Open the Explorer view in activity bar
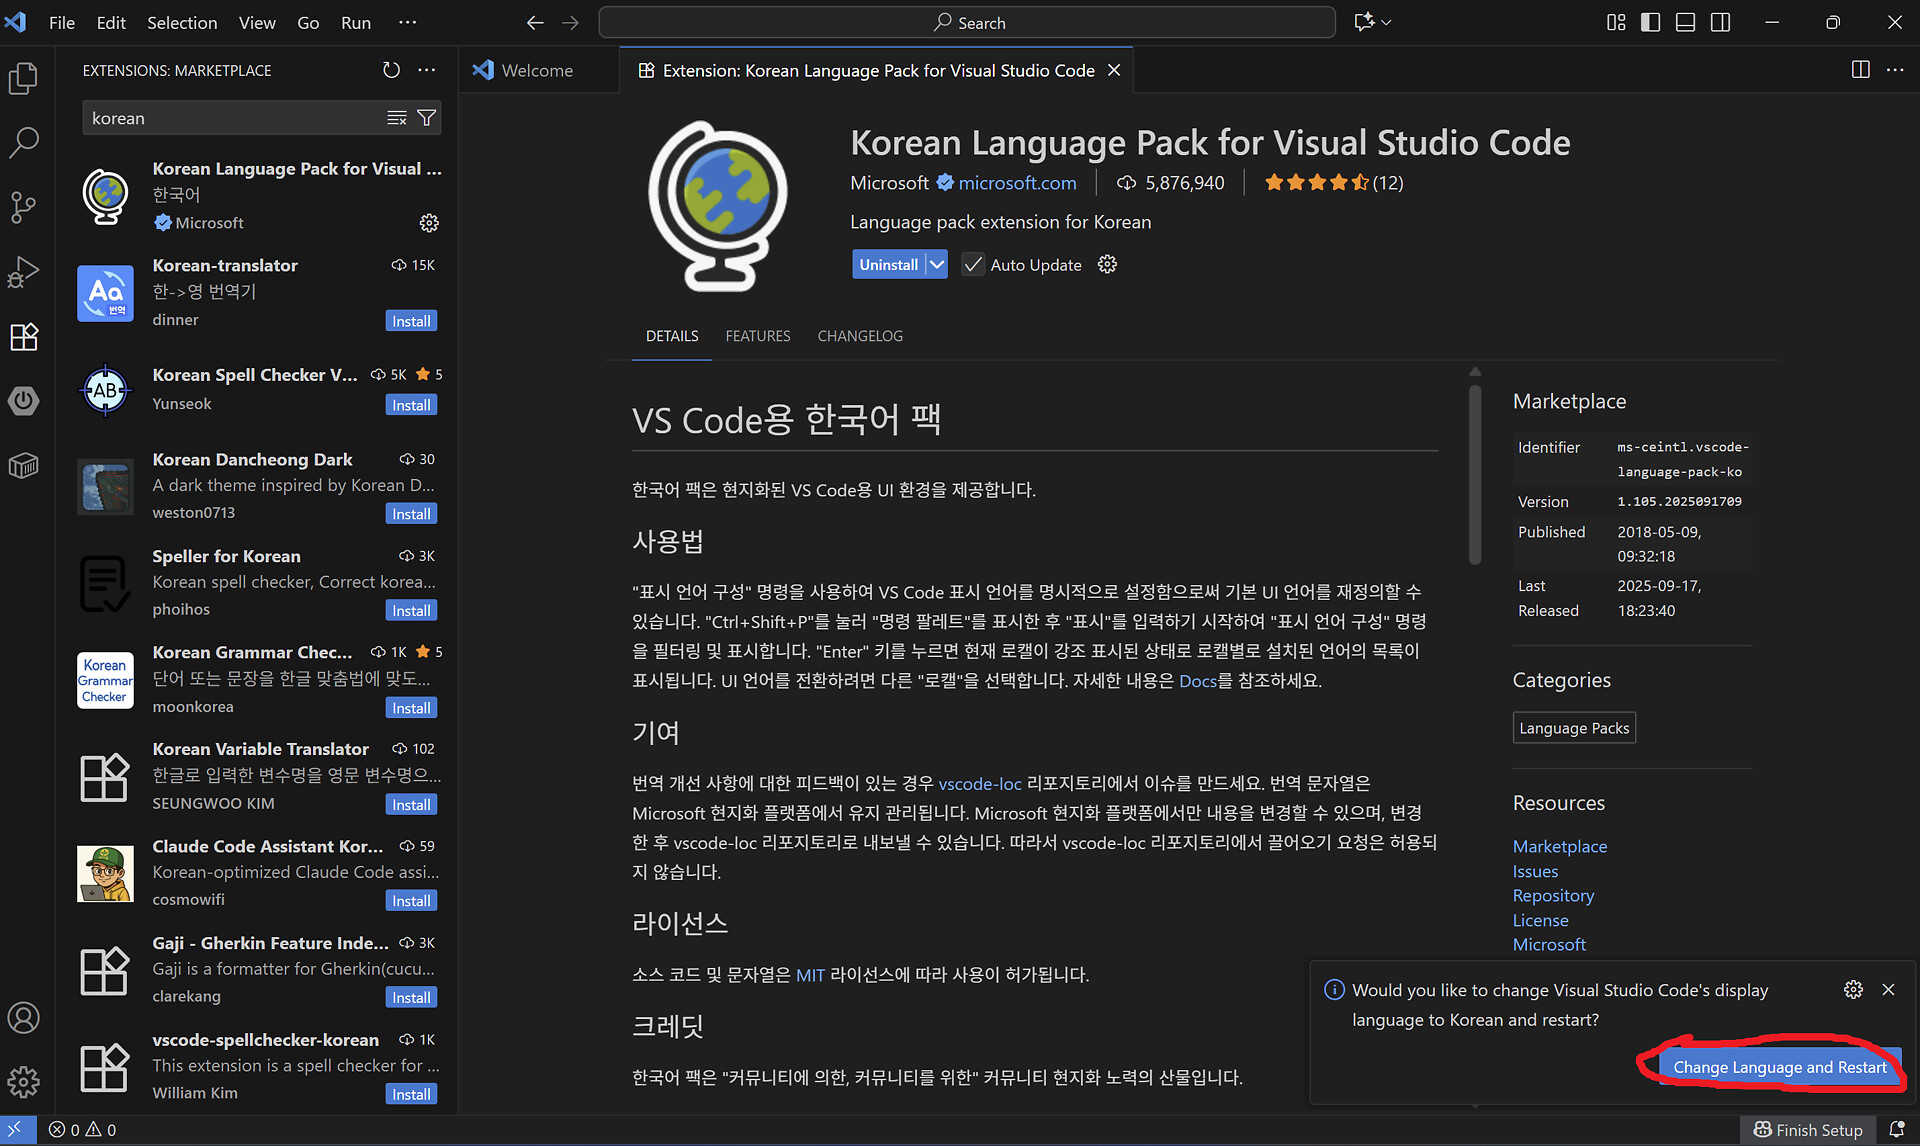Viewport: 1920px width, 1146px height. tap(24, 79)
